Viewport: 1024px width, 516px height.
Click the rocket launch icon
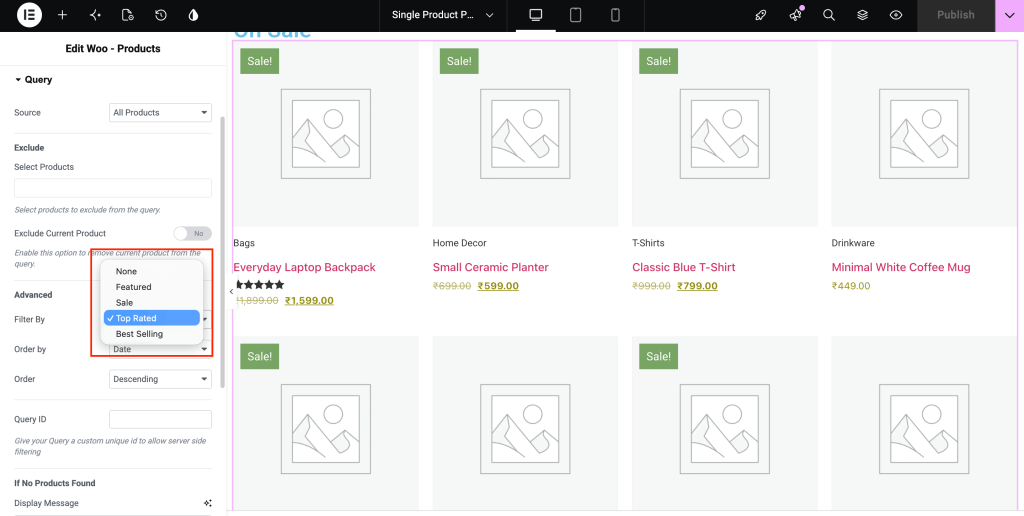(x=761, y=15)
